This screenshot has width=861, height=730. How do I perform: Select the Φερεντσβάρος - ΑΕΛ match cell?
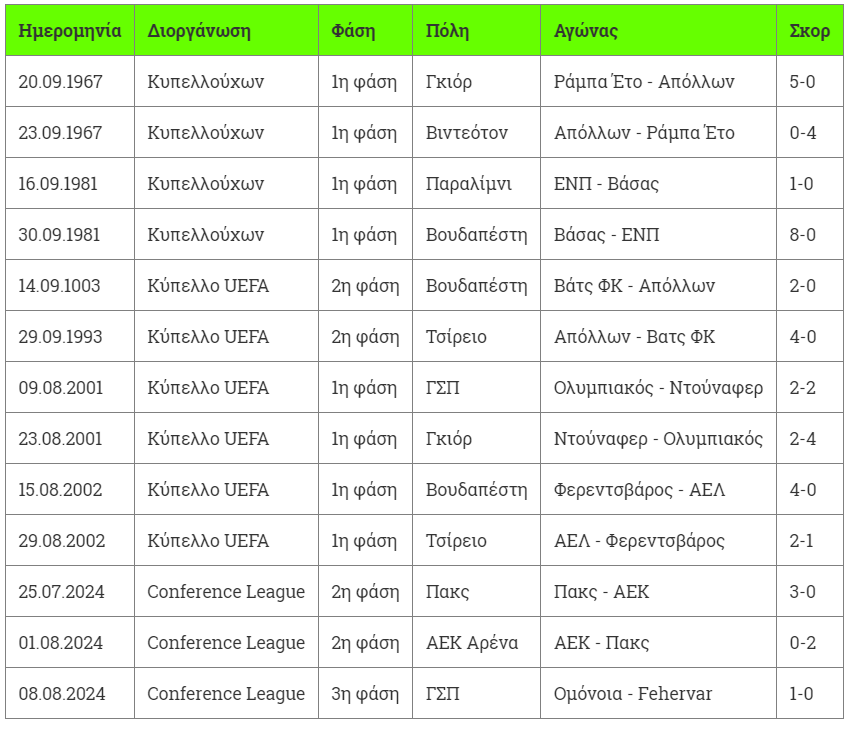(x=639, y=490)
